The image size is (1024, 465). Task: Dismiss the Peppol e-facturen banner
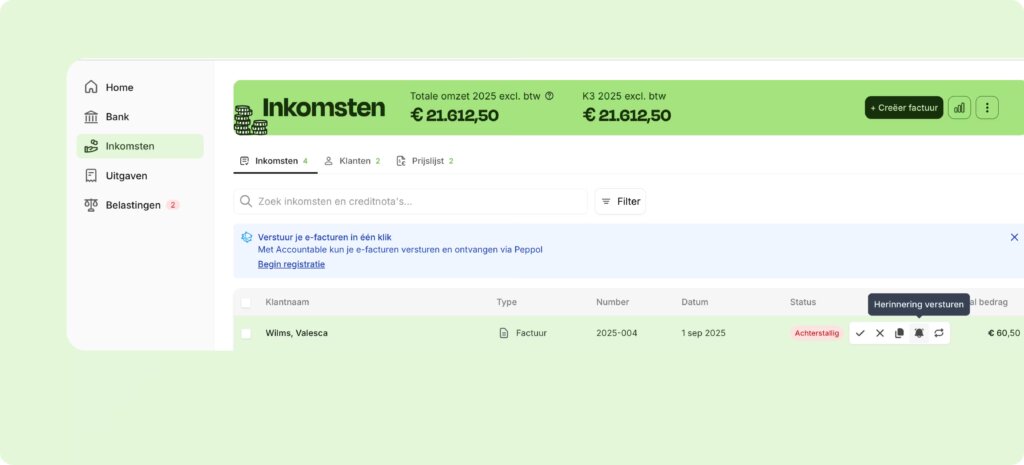coord(1014,237)
